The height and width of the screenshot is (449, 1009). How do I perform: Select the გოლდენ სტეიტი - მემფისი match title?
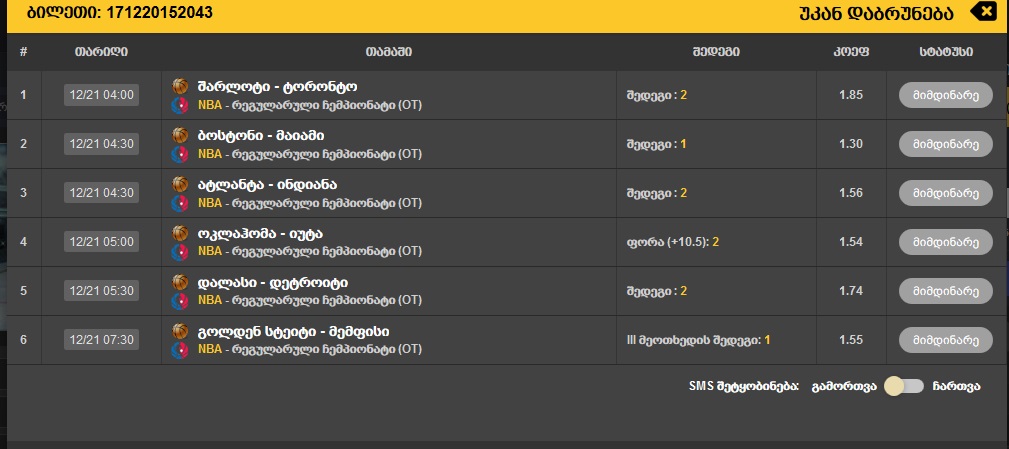click(293, 331)
